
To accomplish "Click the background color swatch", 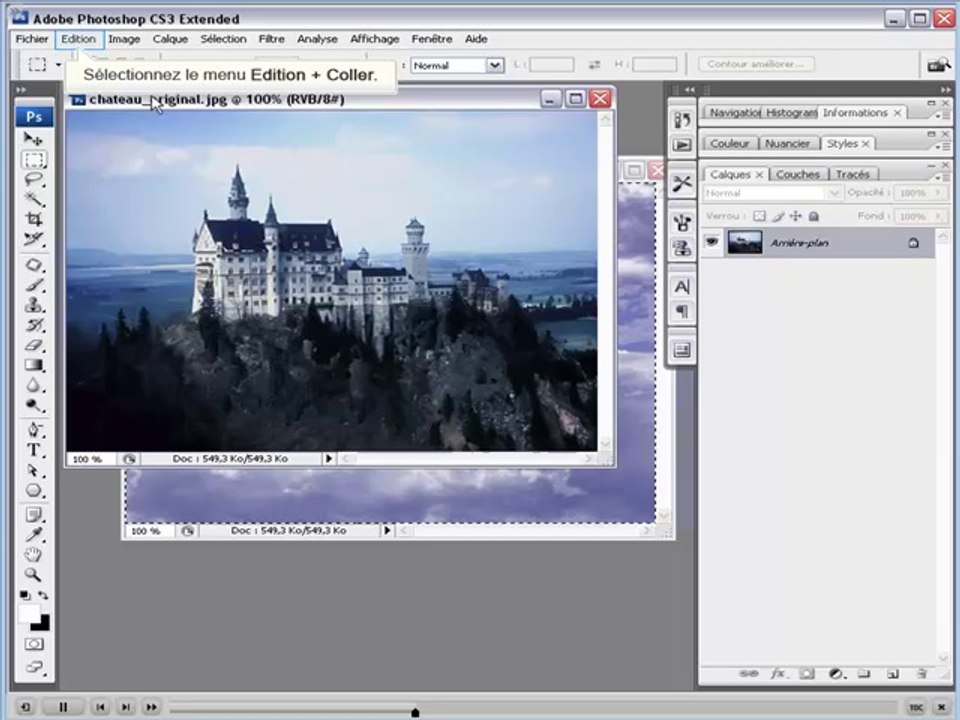I will point(42,624).
